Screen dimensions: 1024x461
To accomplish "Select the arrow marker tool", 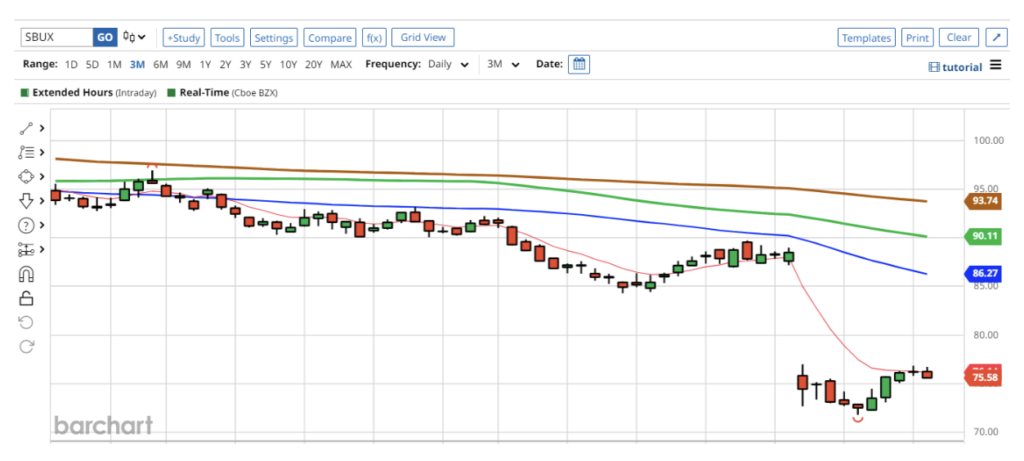I will [x=26, y=201].
